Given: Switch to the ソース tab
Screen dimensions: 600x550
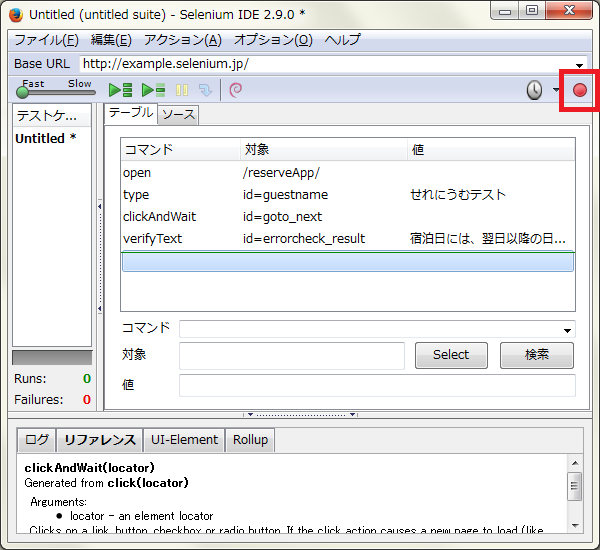Looking at the screenshot, I should [x=178, y=115].
